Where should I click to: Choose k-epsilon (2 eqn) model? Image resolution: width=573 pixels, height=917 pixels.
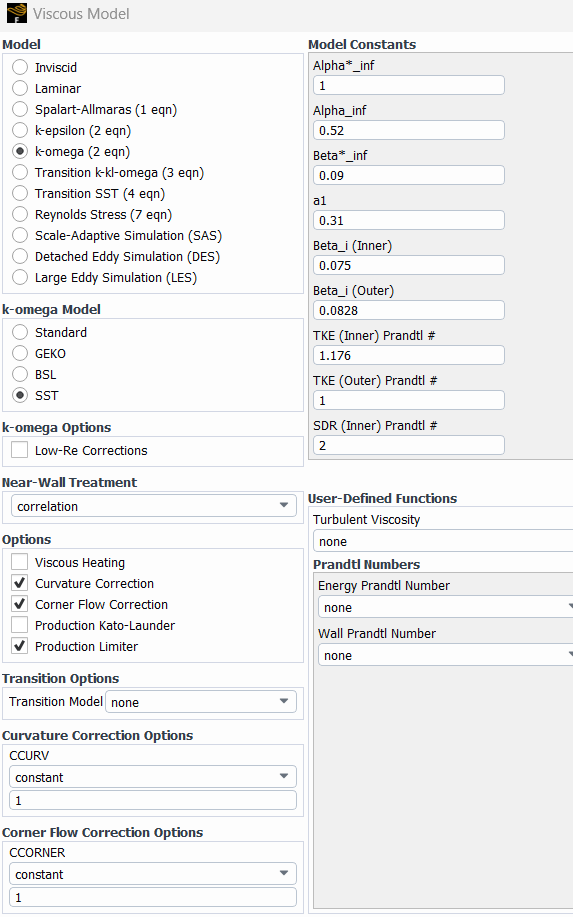click(20, 130)
